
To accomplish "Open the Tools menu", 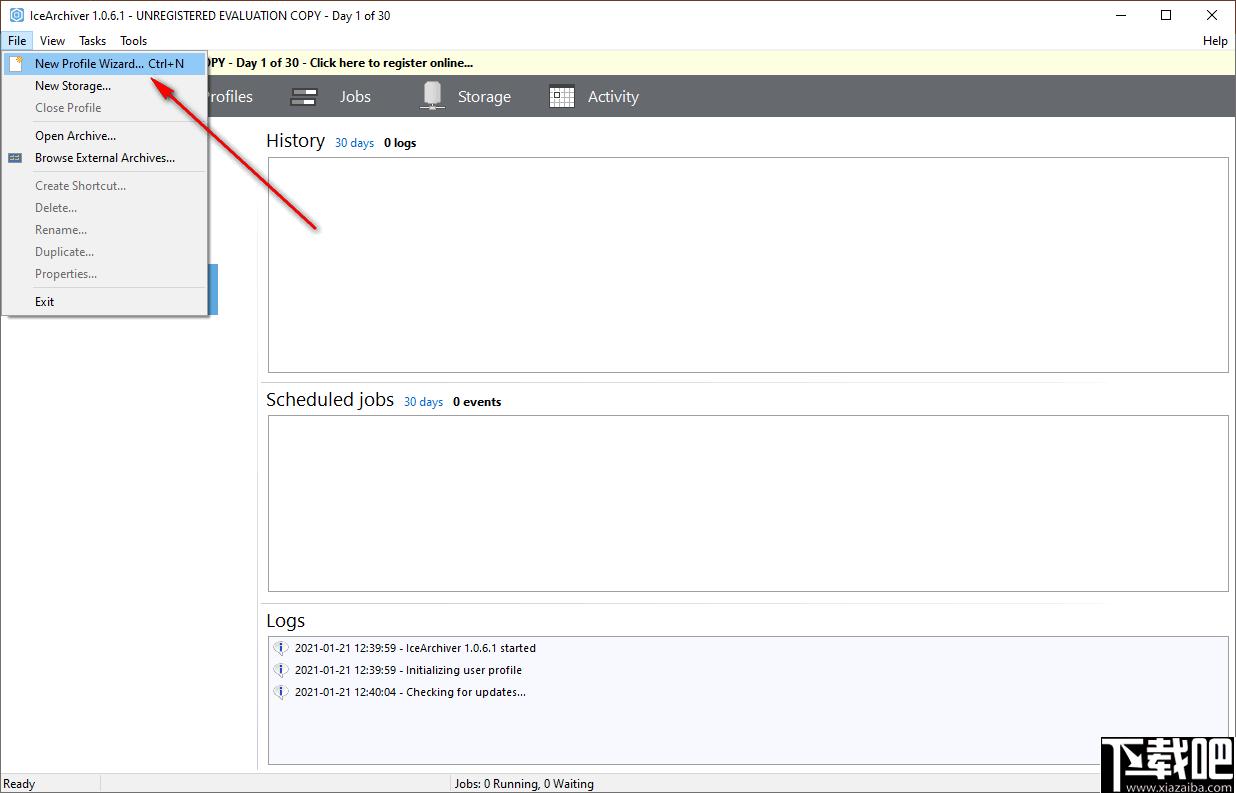I will [134, 41].
